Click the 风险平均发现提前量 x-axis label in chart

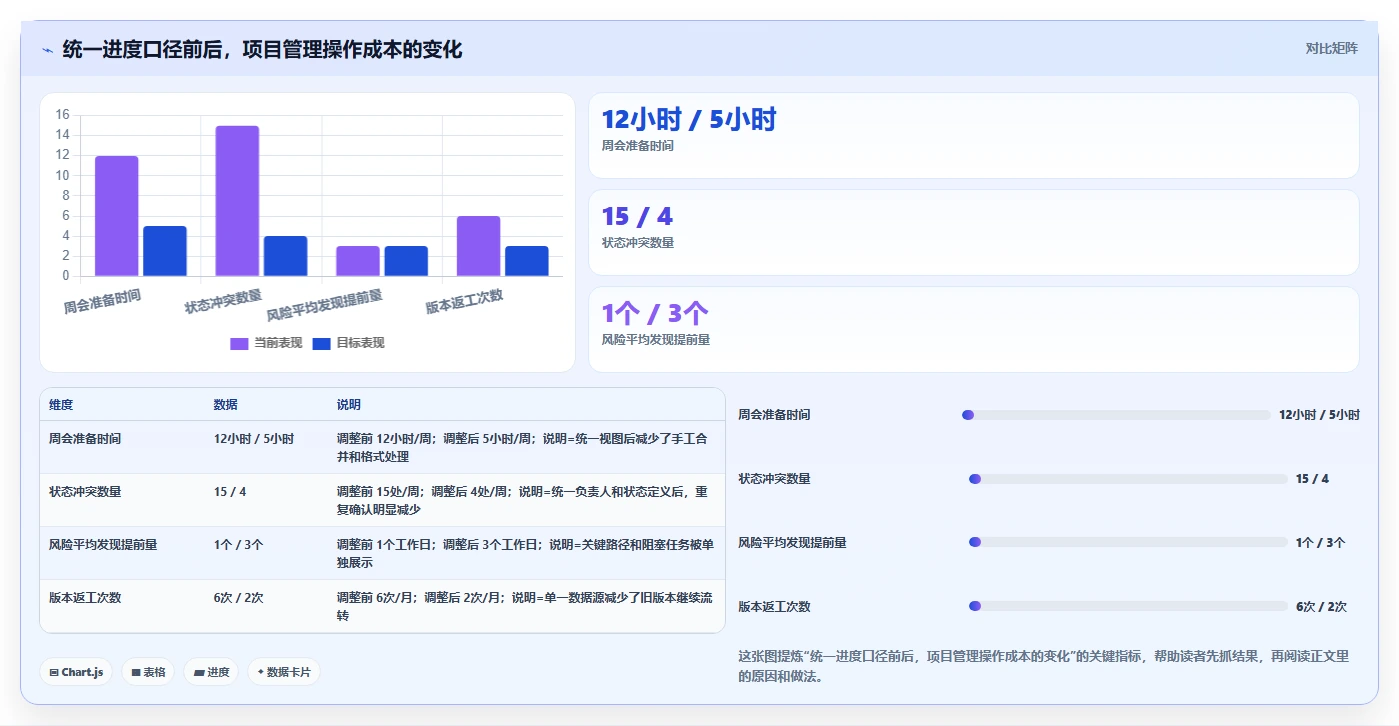325,305
